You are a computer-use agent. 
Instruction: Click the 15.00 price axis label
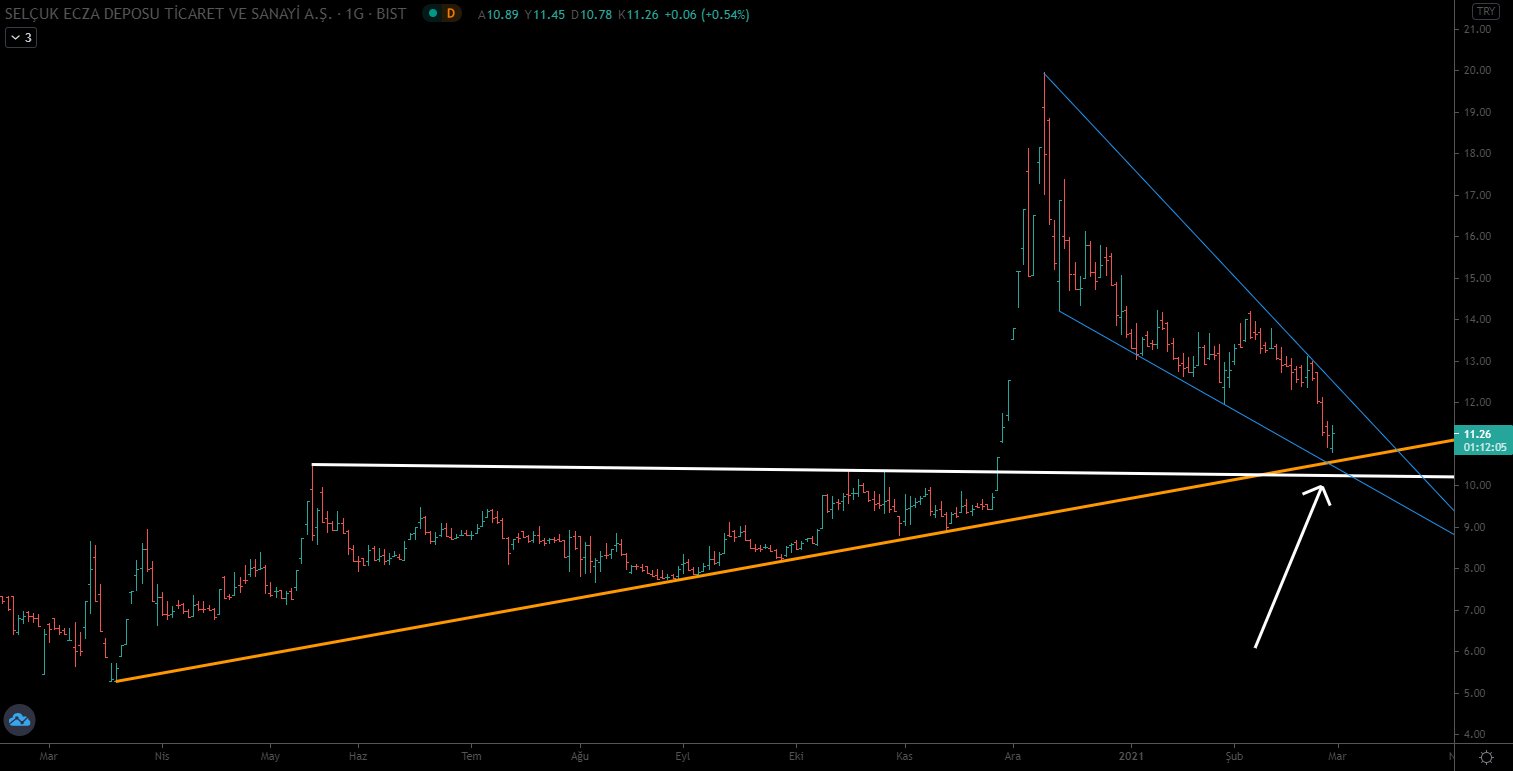pyautogui.click(x=1477, y=278)
